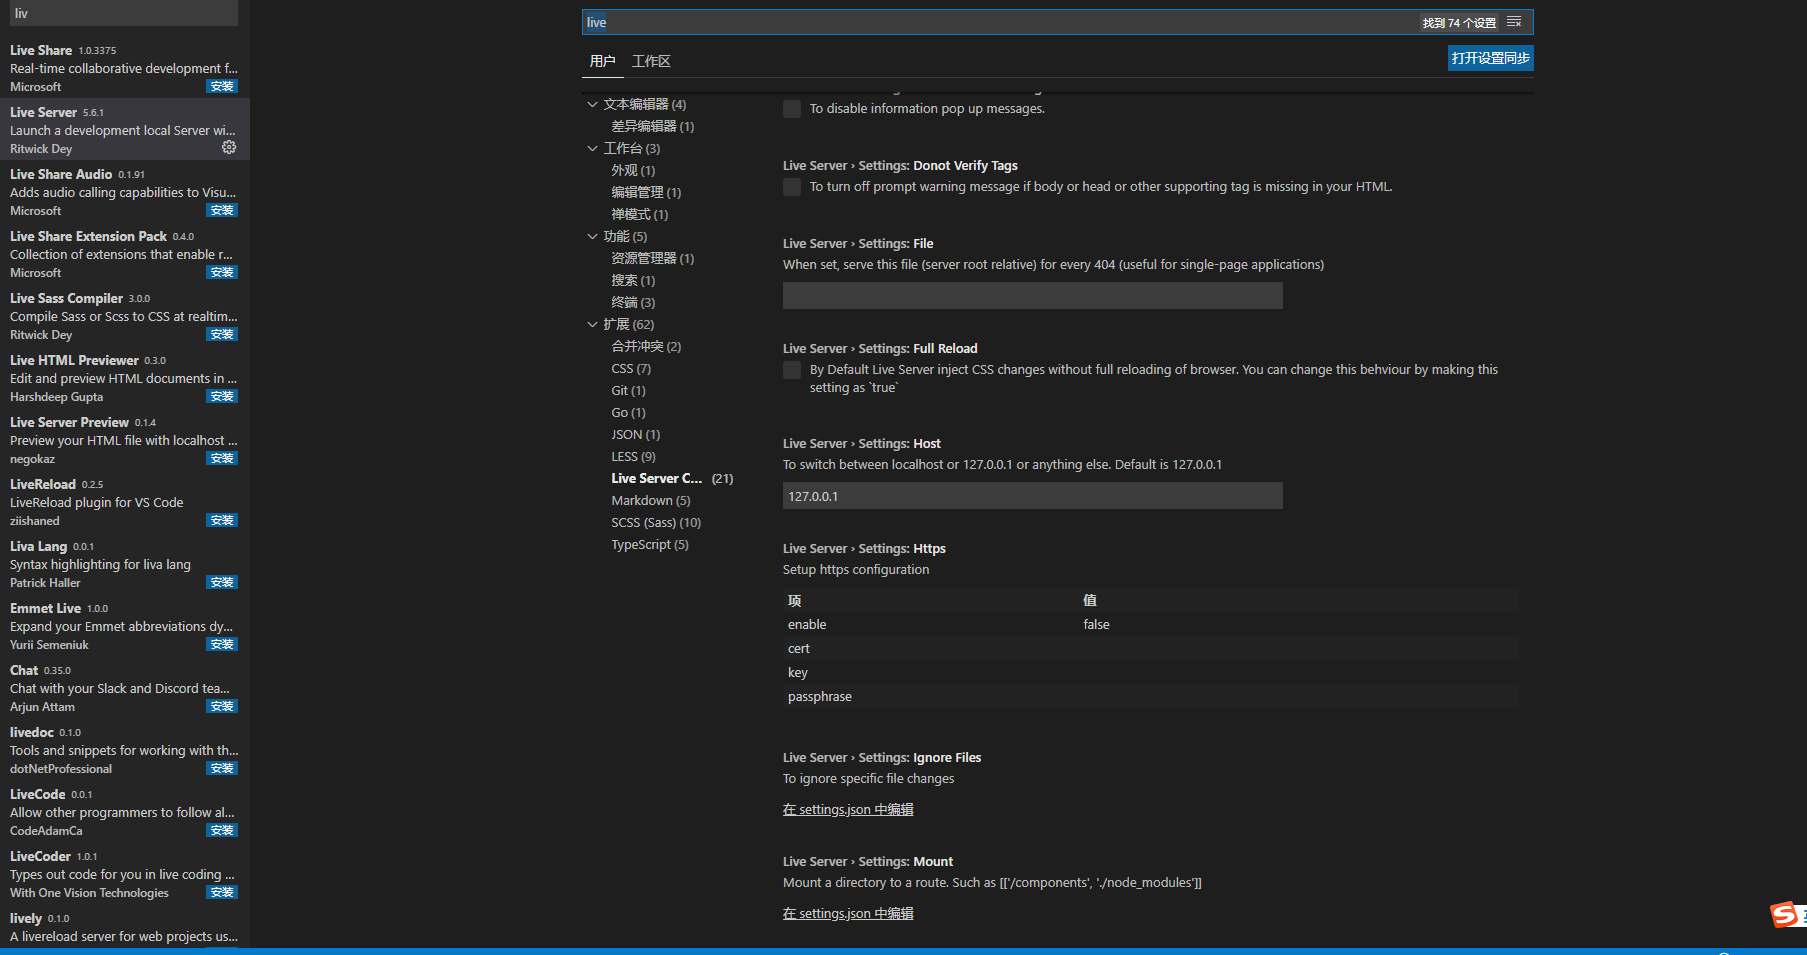
Task: Install the Live Share extension
Action: click(222, 87)
